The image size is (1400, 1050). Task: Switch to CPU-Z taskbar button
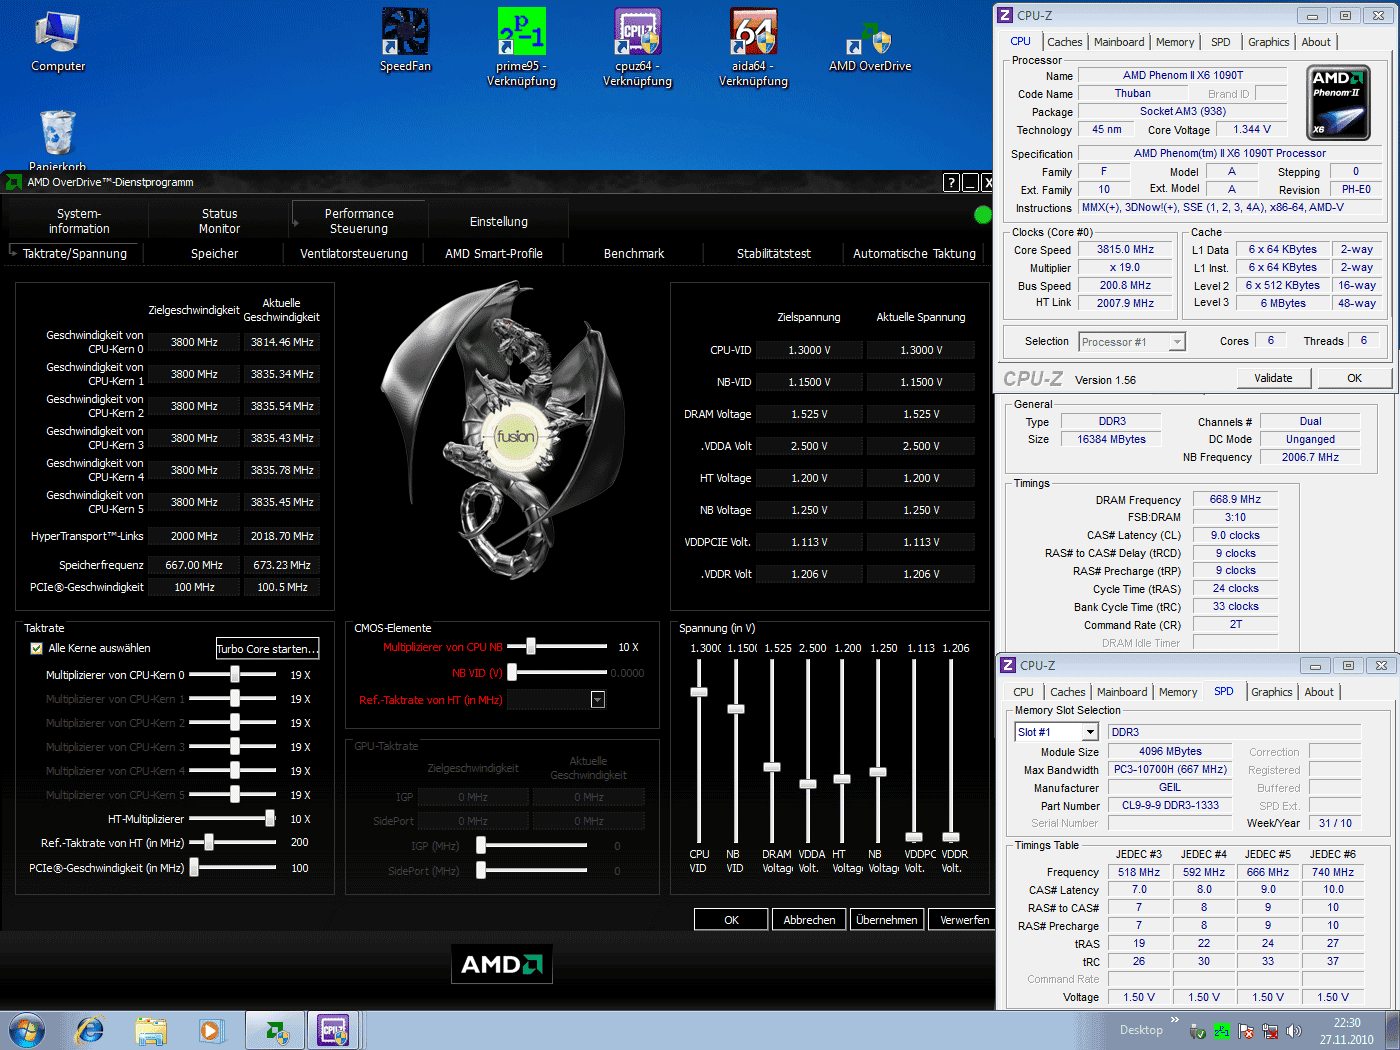(333, 1030)
